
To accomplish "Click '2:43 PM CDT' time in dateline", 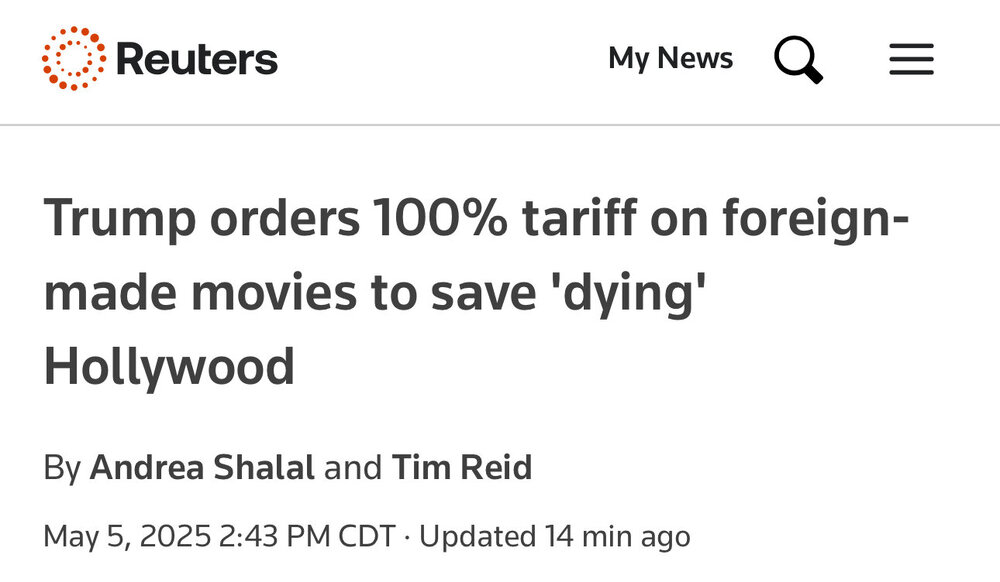I will point(303,536).
